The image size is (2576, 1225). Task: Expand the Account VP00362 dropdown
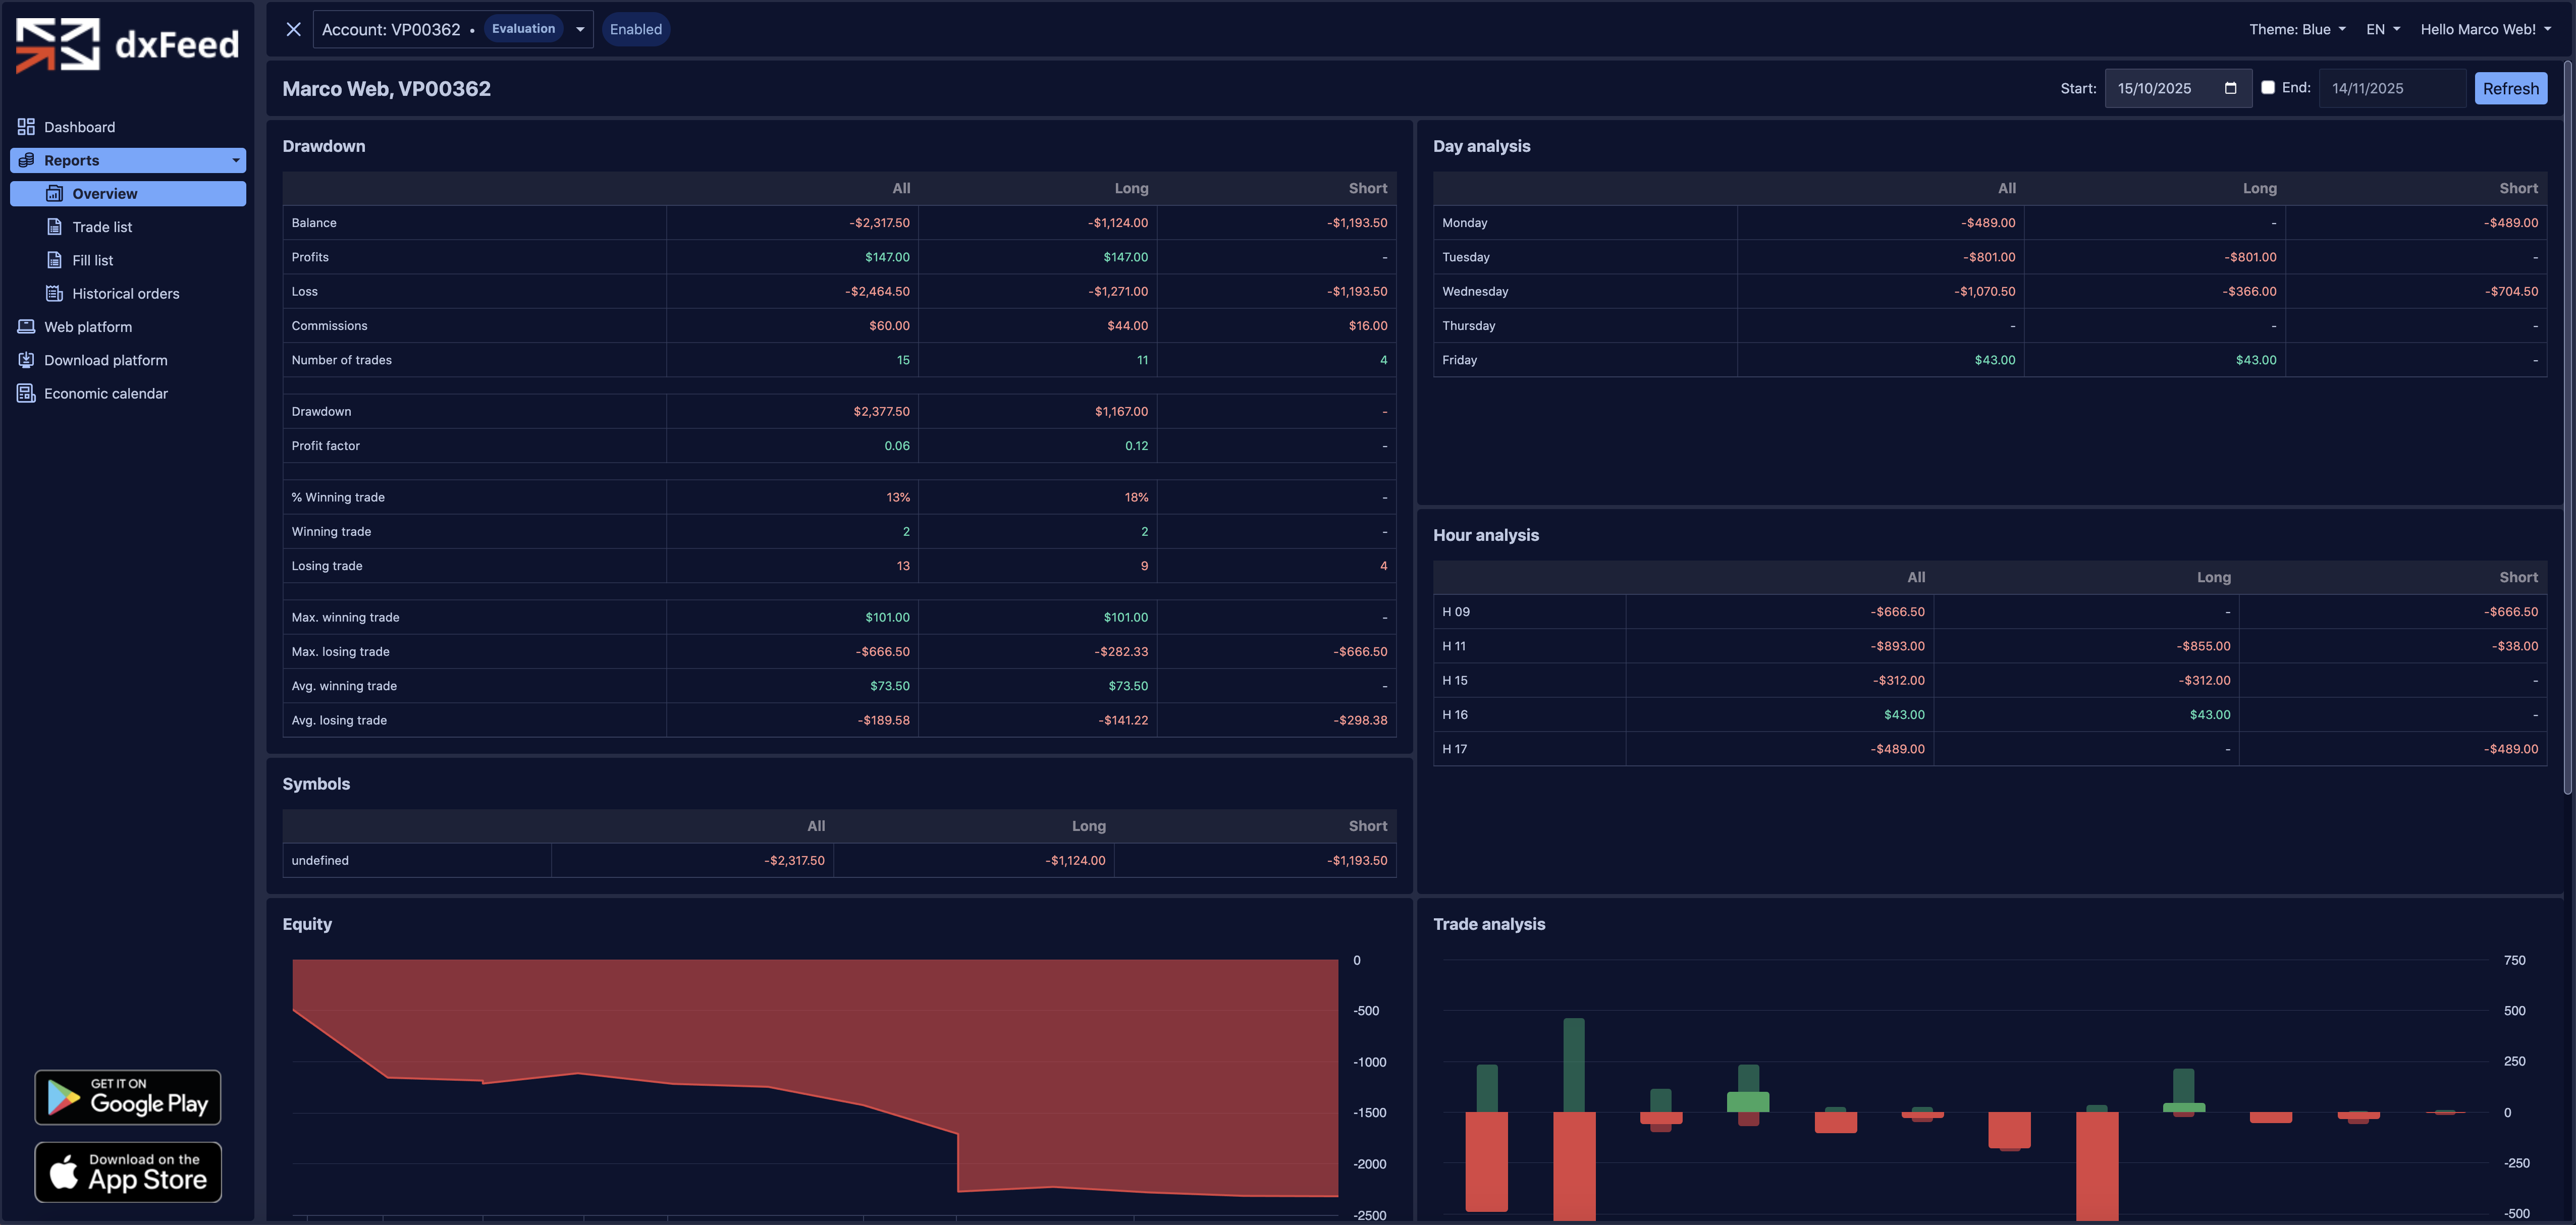tap(580, 29)
